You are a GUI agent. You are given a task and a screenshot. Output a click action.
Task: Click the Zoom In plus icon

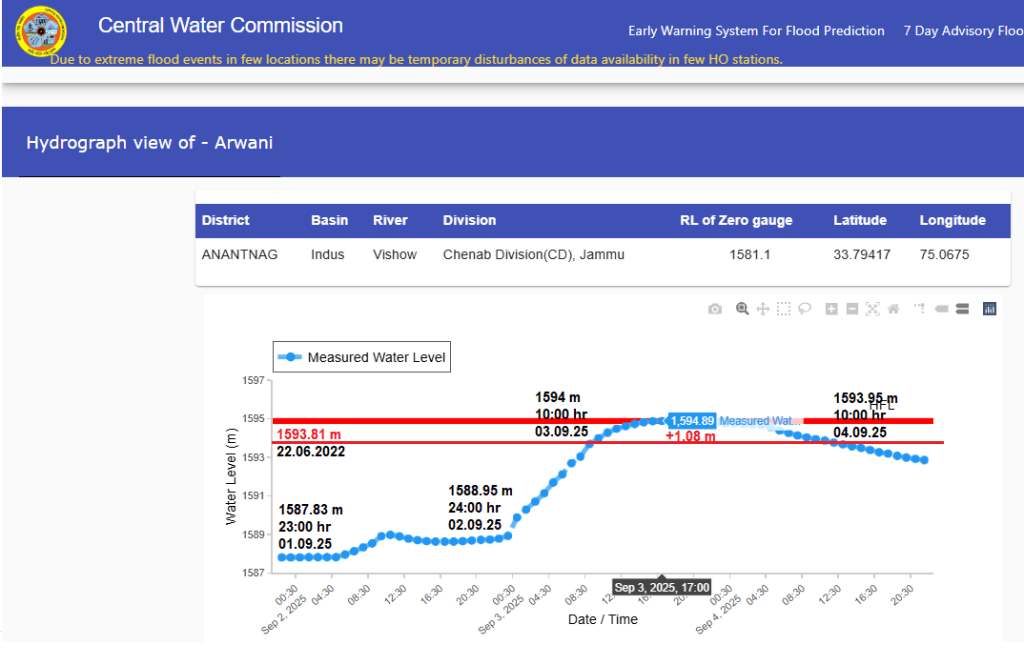point(831,309)
